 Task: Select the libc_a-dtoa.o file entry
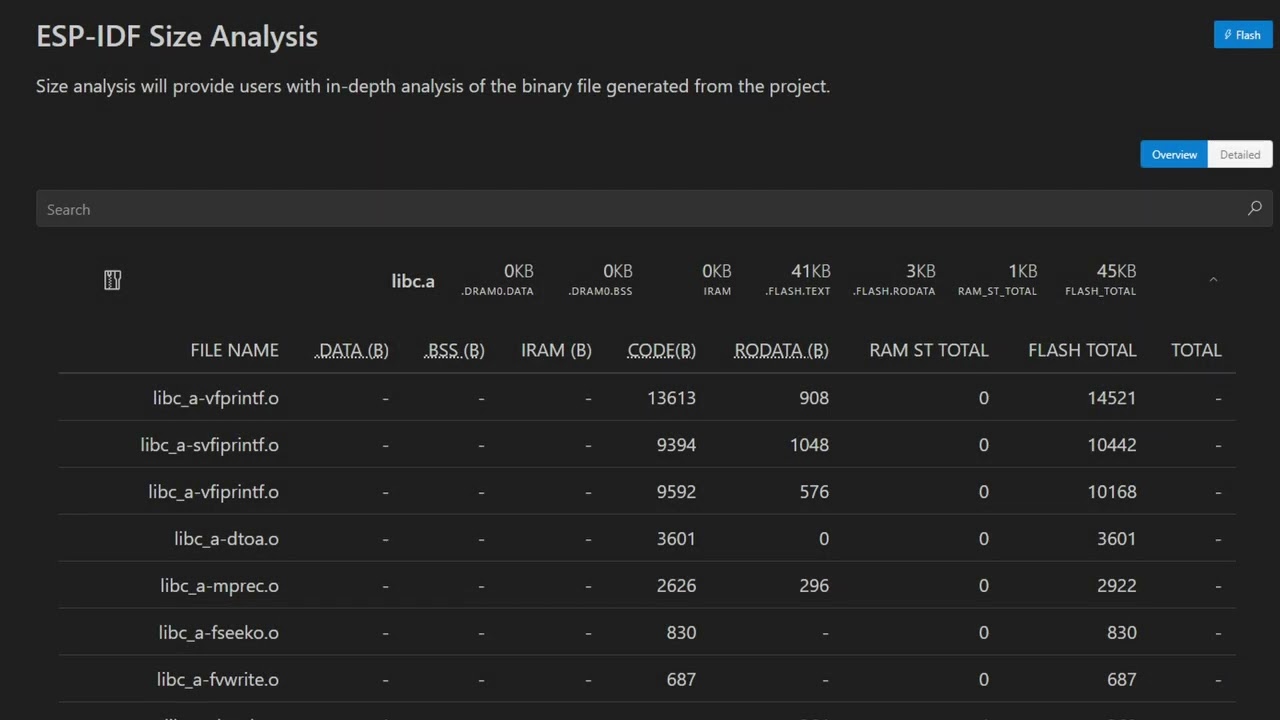pos(226,539)
